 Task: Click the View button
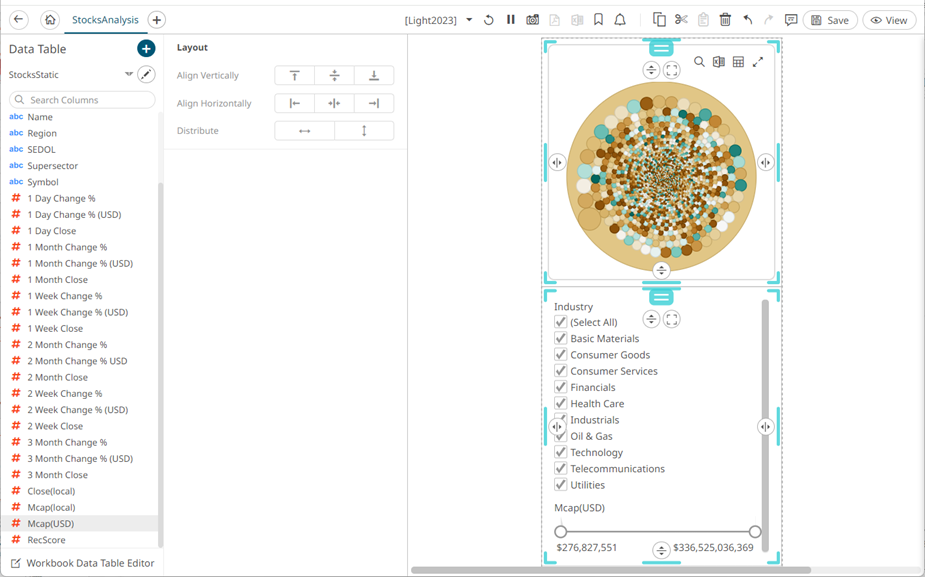click(x=889, y=20)
